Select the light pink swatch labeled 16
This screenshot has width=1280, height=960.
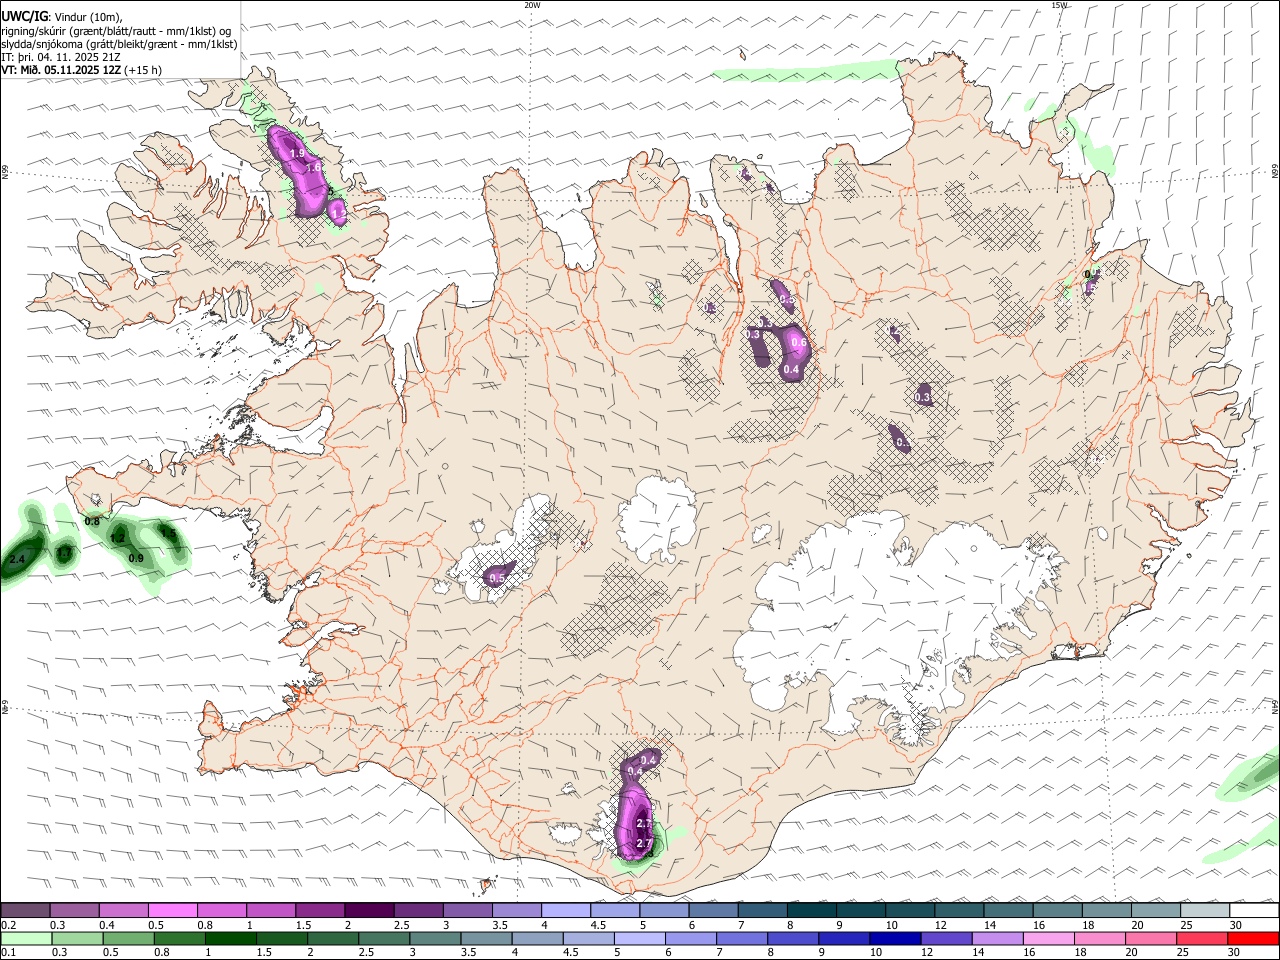click(1049, 938)
